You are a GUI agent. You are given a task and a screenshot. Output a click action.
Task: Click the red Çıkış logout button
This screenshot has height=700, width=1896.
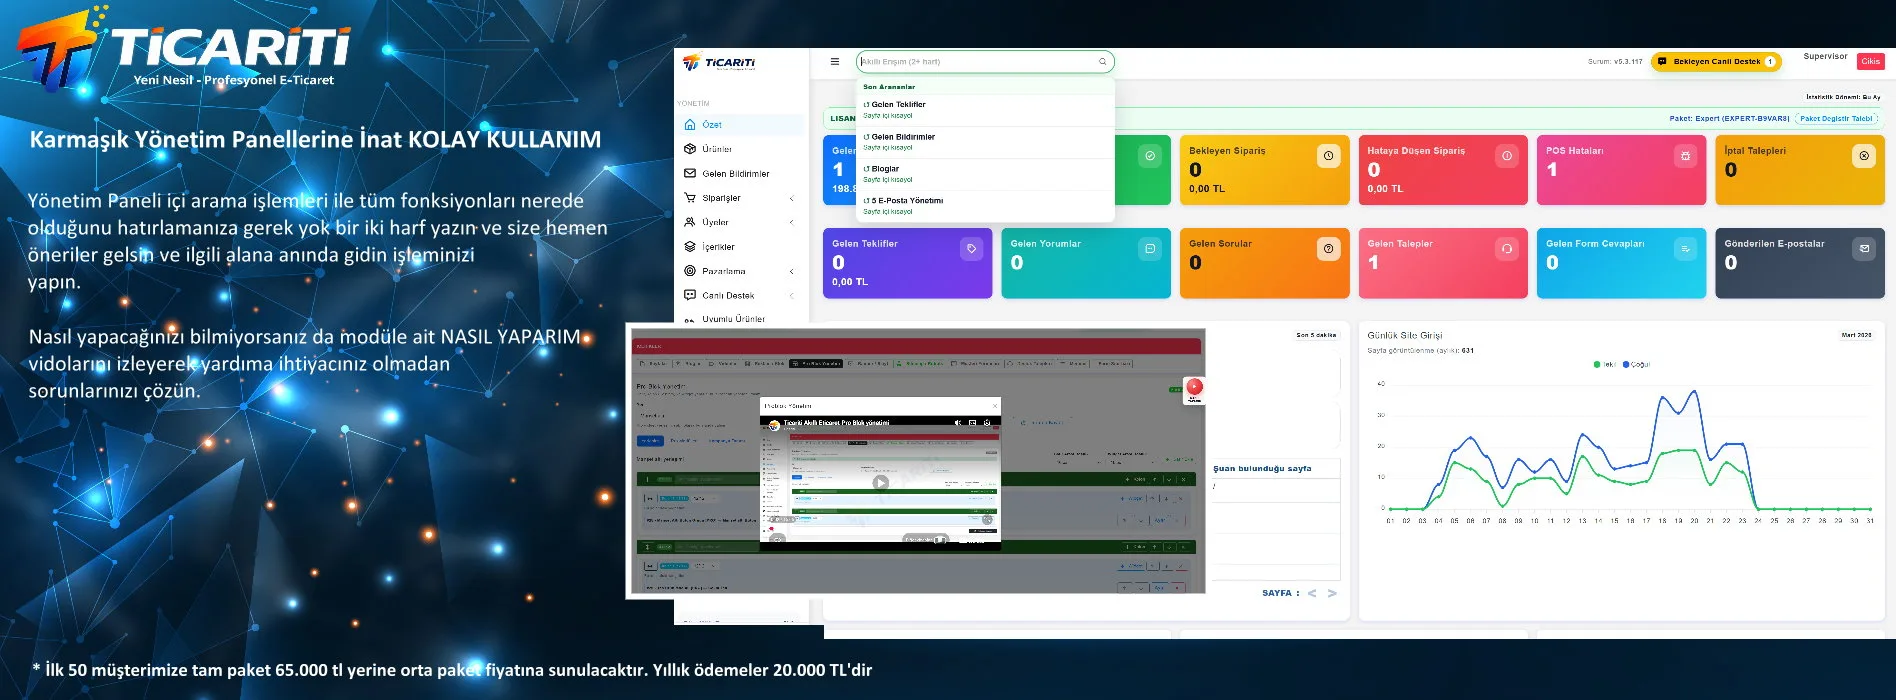tap(1870, 61)
